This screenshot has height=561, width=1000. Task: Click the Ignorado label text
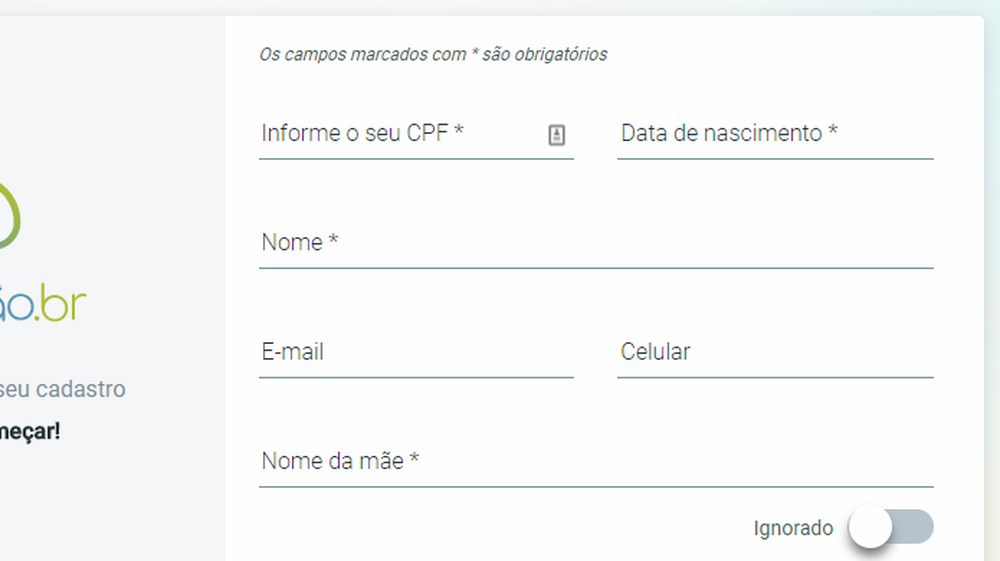click(x=793, y=528)
